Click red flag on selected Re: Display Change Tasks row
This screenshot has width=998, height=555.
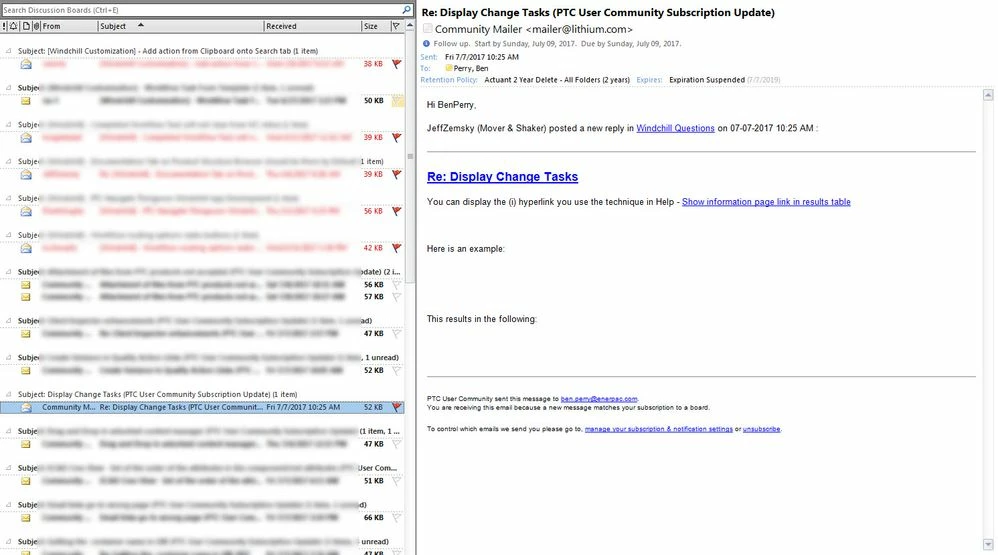(x=397, y=407)
